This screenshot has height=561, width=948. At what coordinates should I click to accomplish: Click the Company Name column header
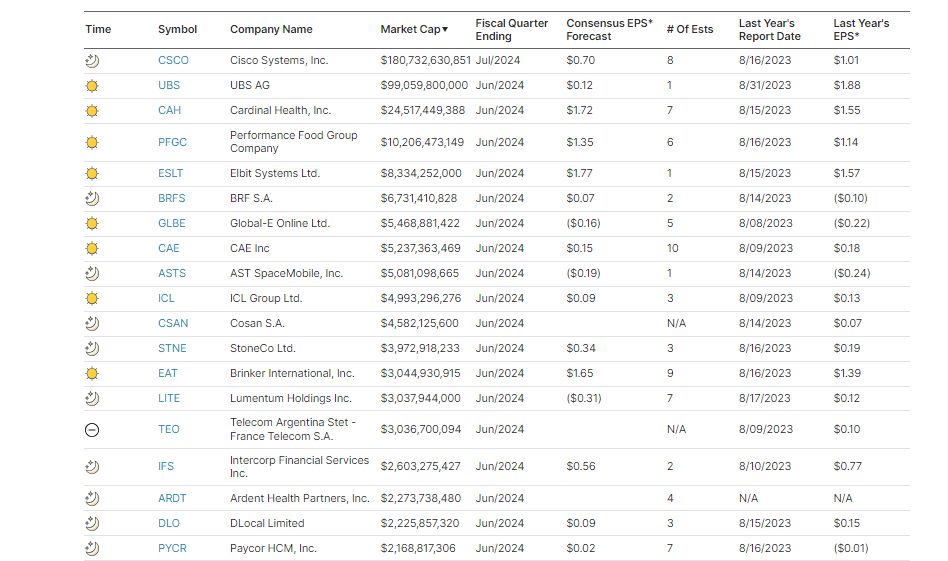click(x=271, y=29)
